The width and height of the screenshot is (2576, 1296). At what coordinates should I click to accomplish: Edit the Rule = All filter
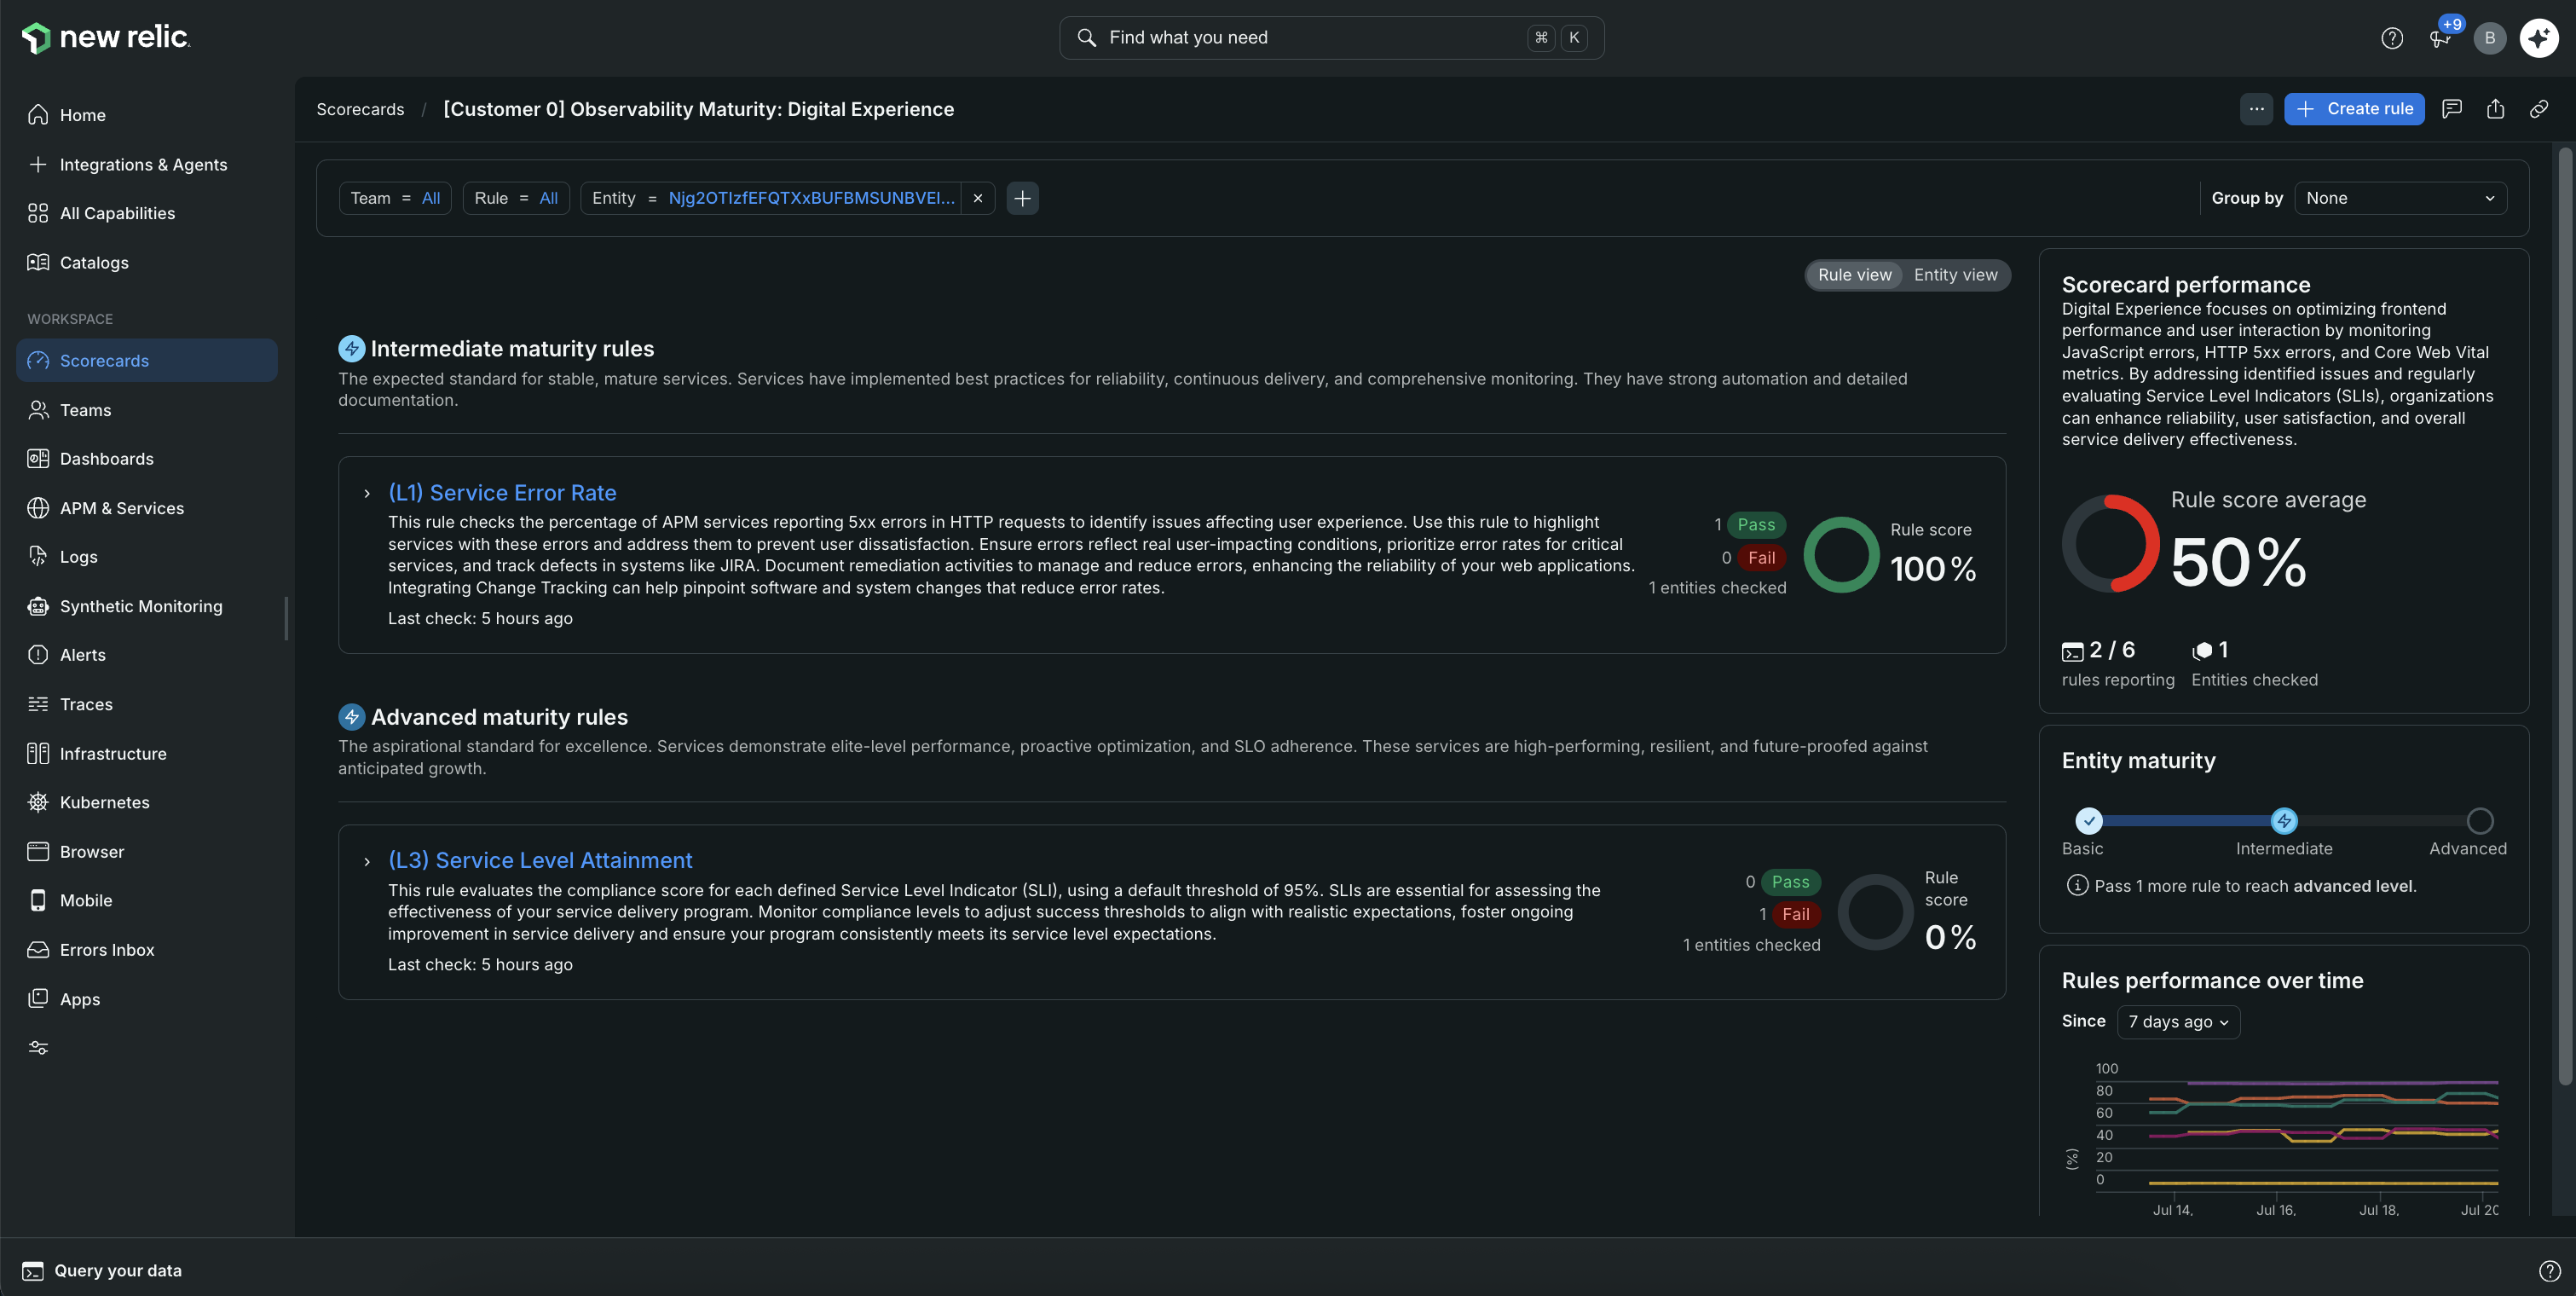(516, 198)
